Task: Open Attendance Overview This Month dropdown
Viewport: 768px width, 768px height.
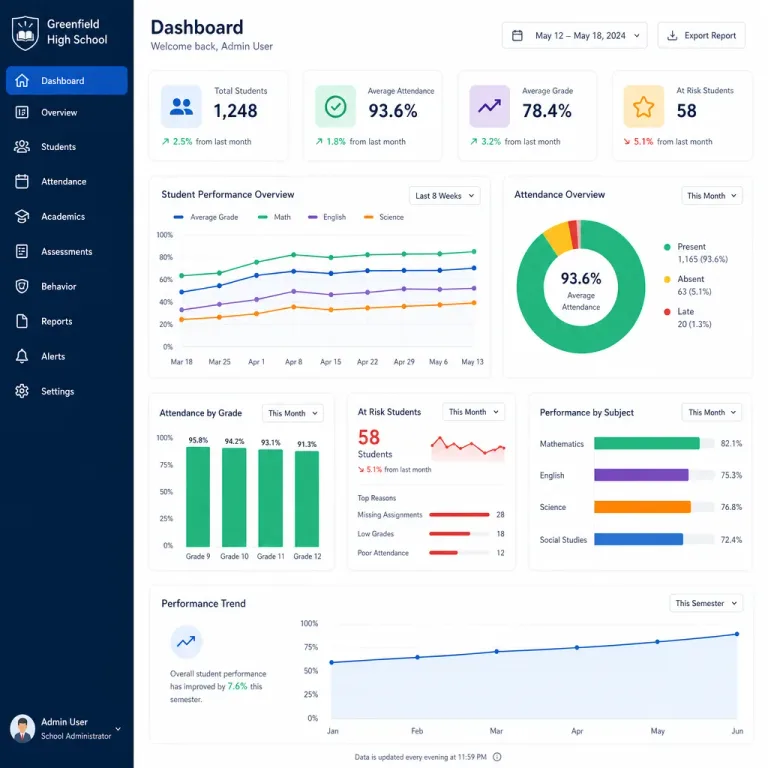Action: [x=712, y=195]
